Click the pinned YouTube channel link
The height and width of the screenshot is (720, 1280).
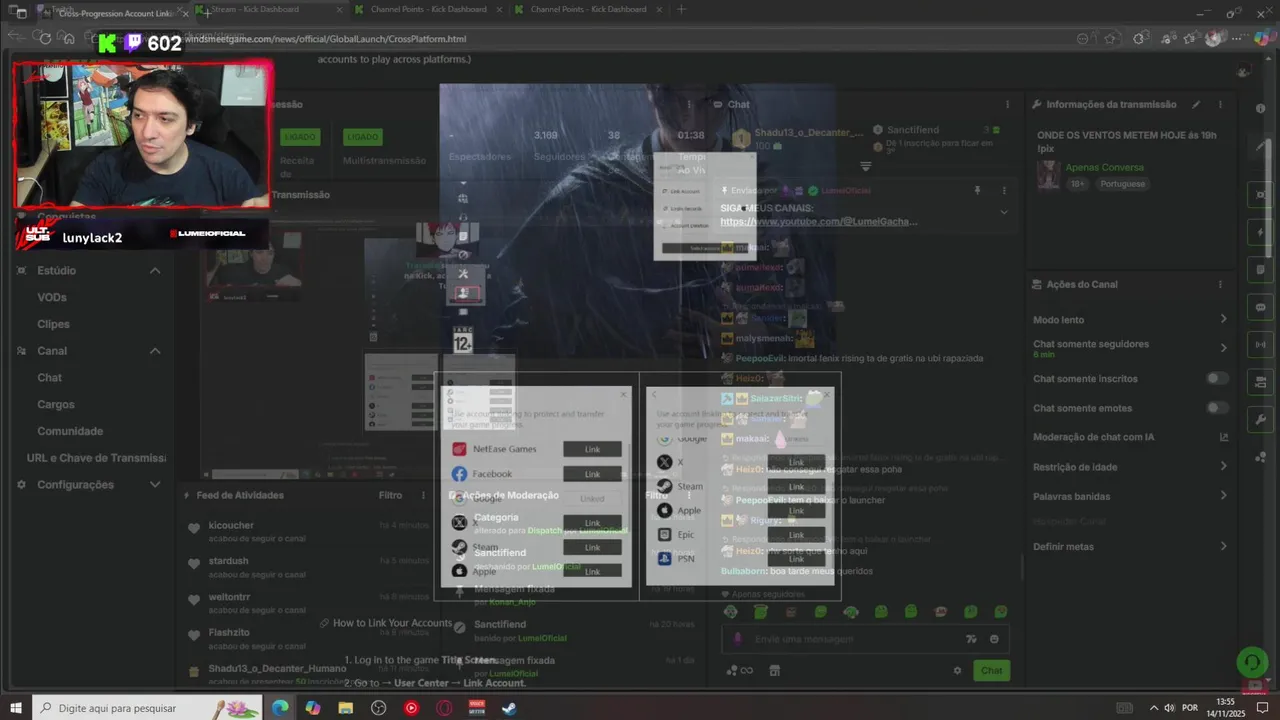pos(818,221)
